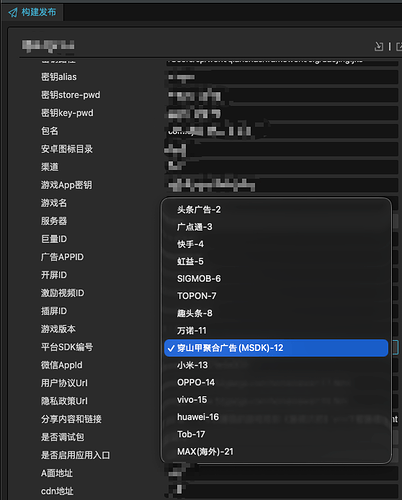This screenshot has width=402, height=500.
Task: Click the A面地址 input field
Action: point(282,473)
